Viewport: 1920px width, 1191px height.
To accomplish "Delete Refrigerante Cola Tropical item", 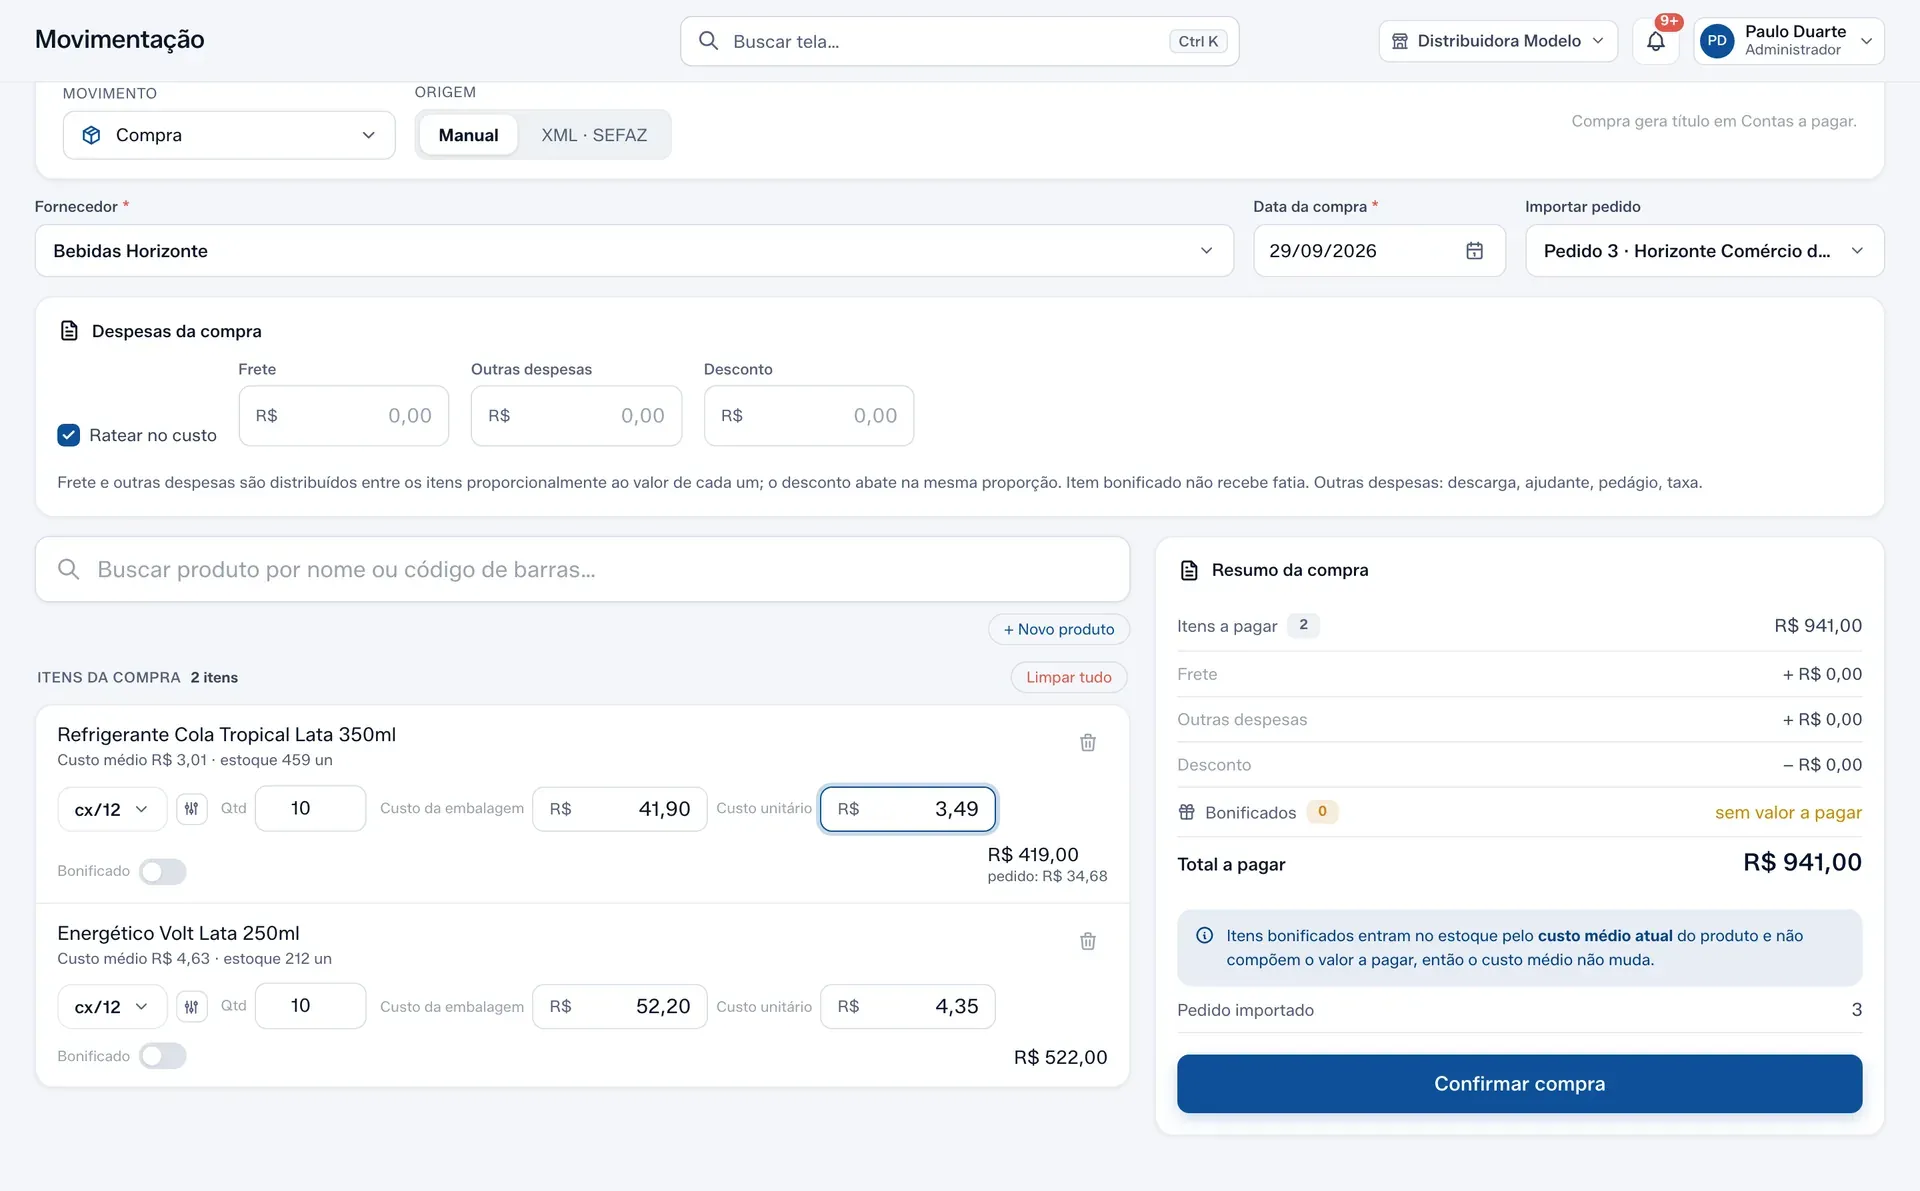I will 1088,743.
